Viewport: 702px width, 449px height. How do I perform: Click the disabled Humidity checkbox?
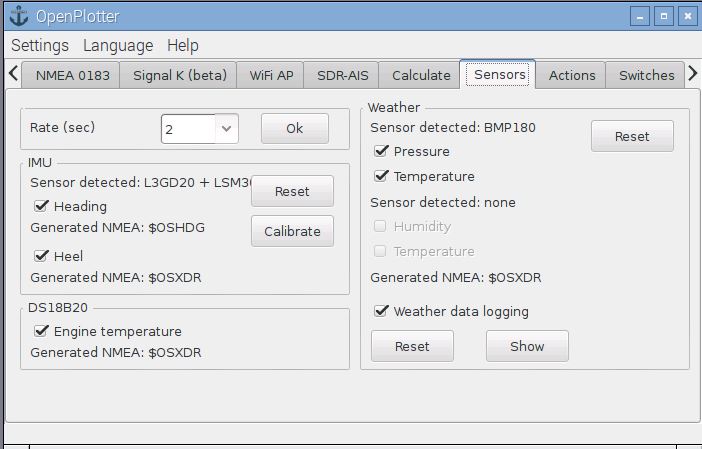coord(380,226)
